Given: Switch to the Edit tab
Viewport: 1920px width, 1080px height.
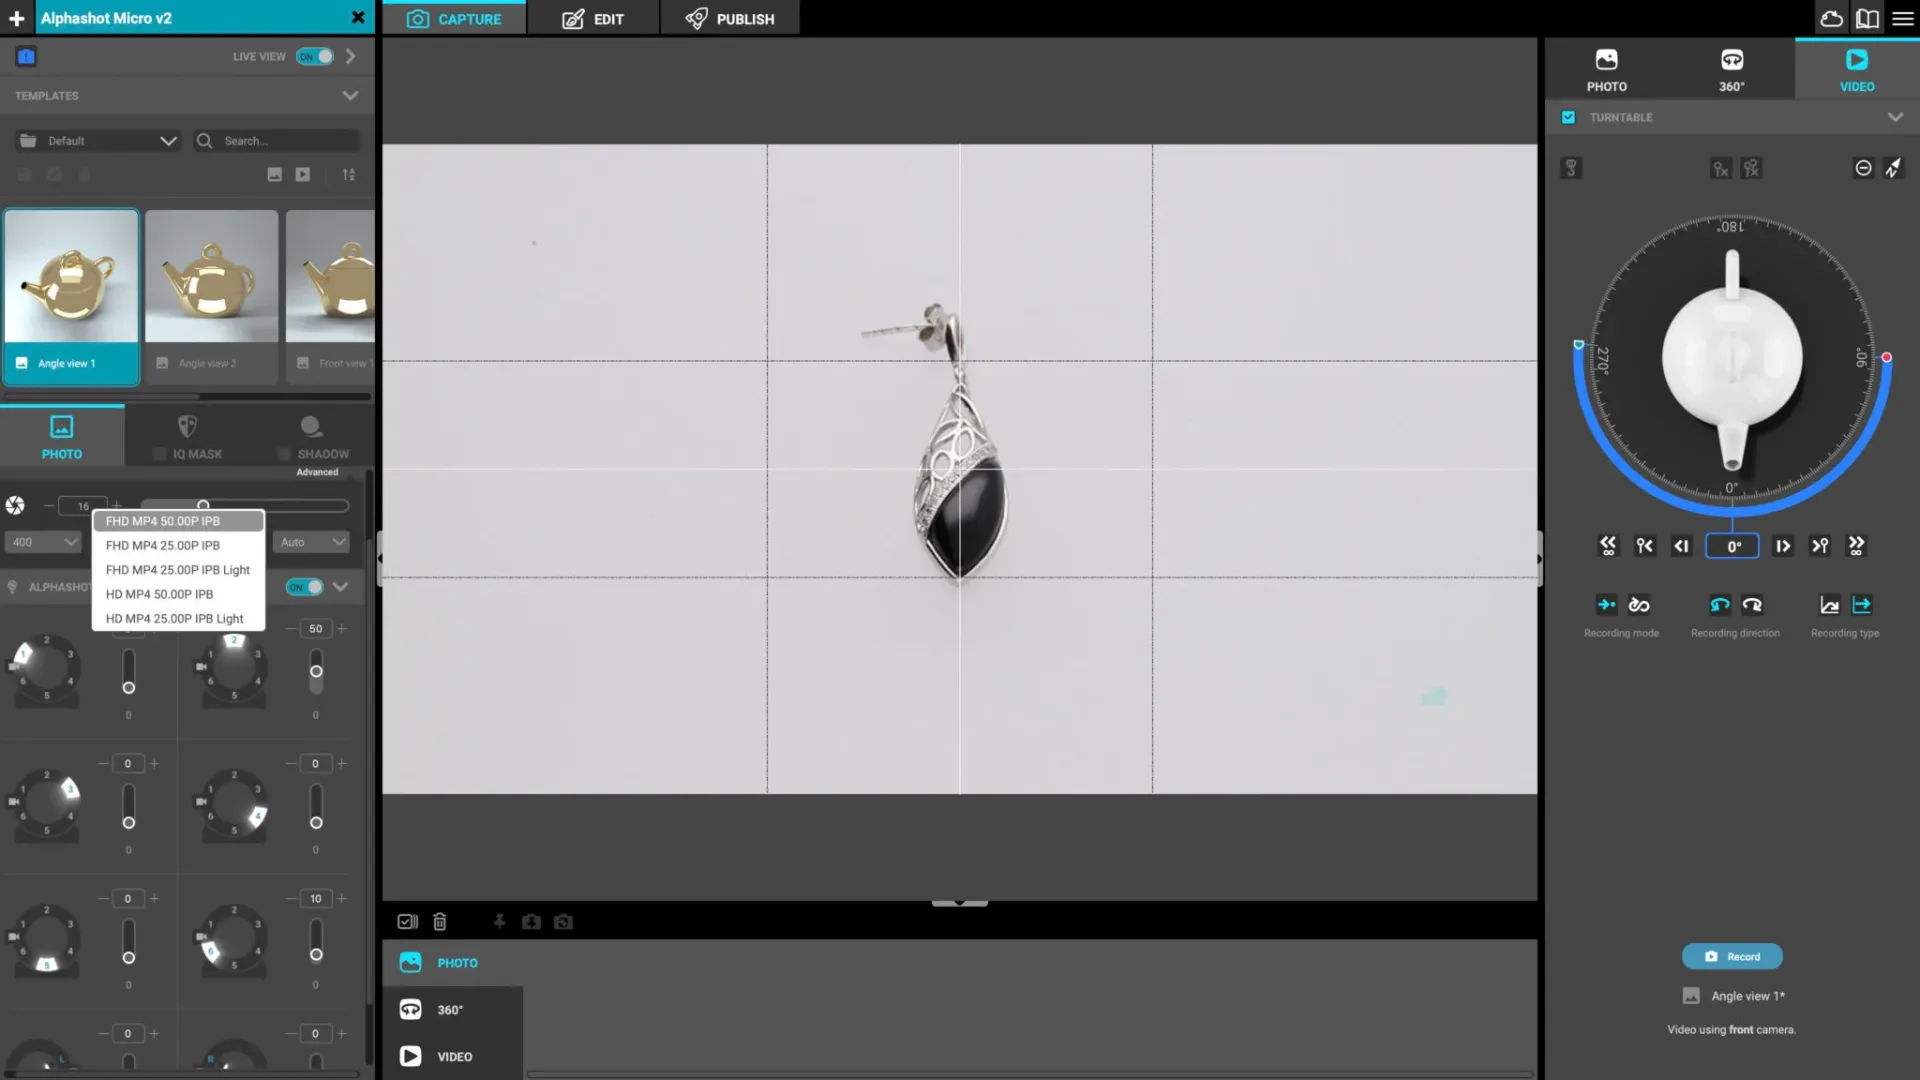Looking at the screenshot, I should pyautogui.click(x=593, y=19).
